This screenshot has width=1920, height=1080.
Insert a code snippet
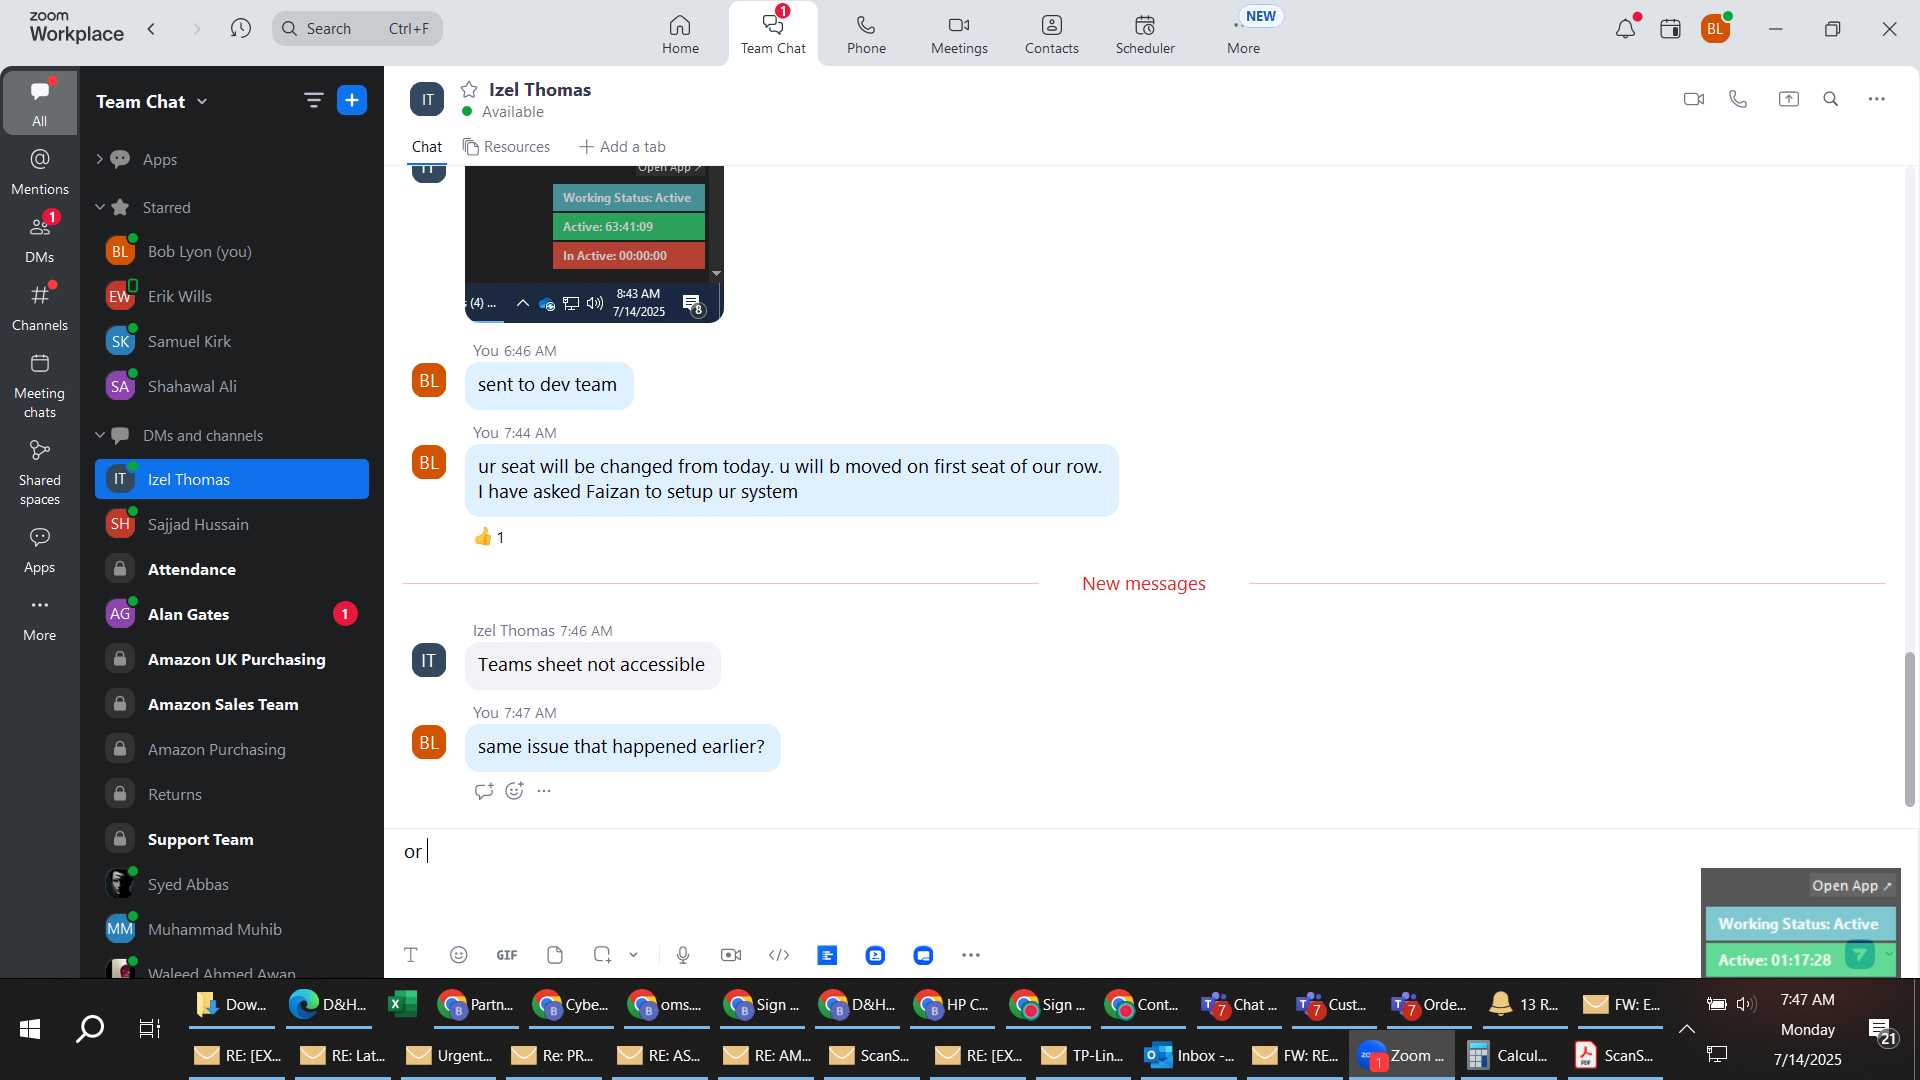pyautogui.click(x=779, y=955)
